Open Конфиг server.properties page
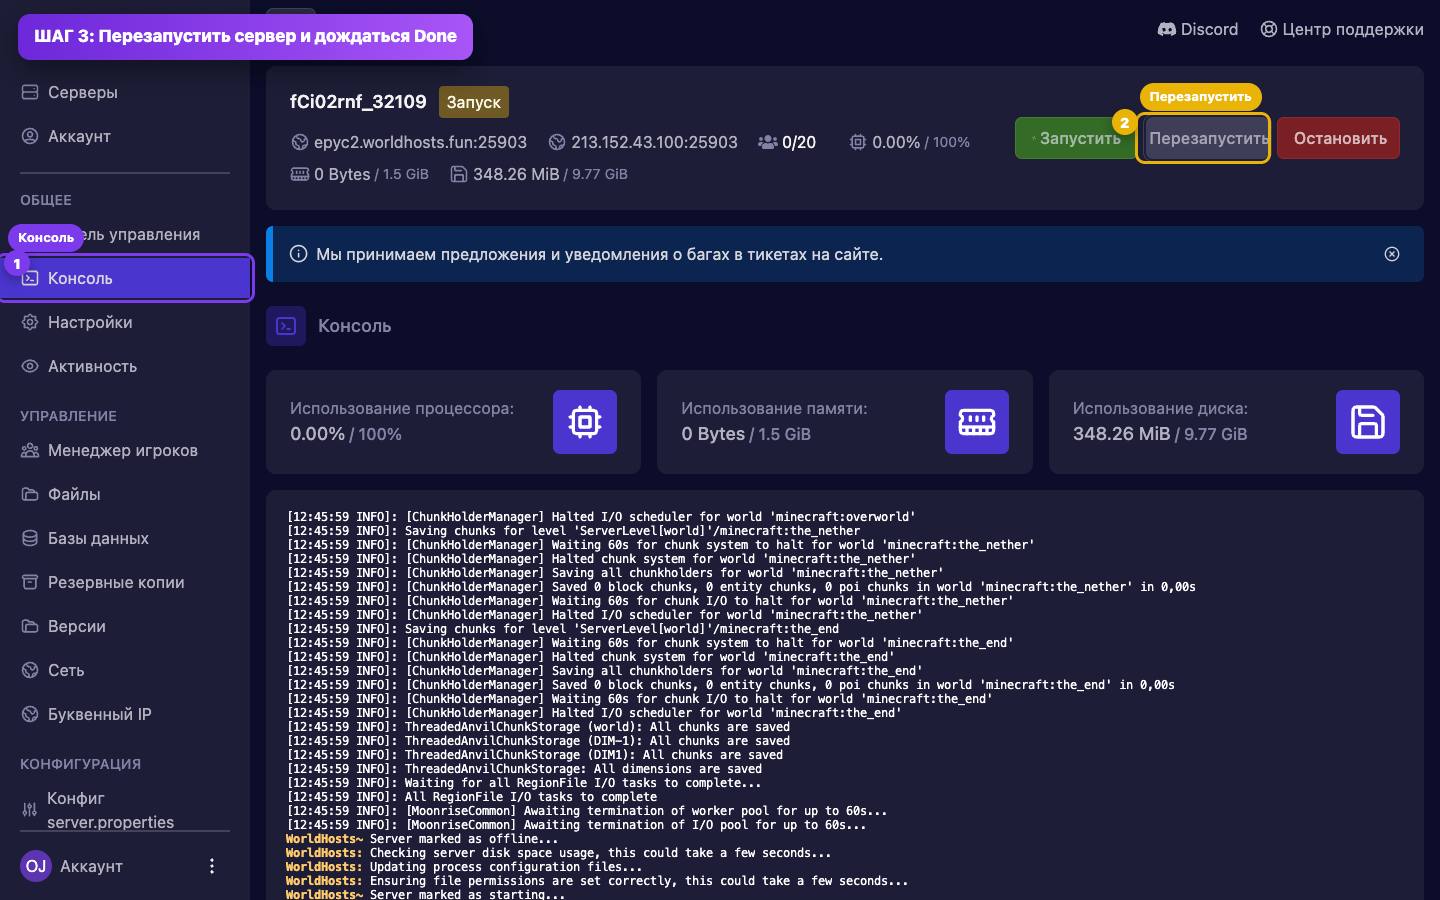1440x900 pixels. 125,809
